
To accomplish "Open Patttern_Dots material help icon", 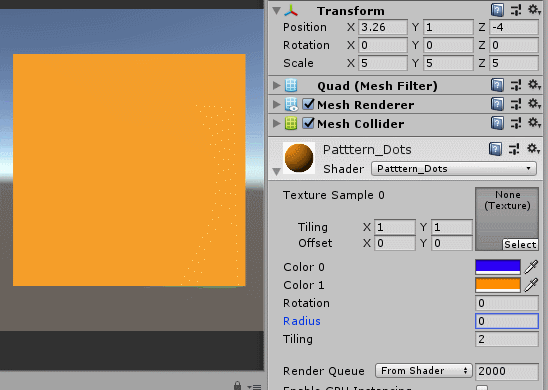I will tap(495, 149).
